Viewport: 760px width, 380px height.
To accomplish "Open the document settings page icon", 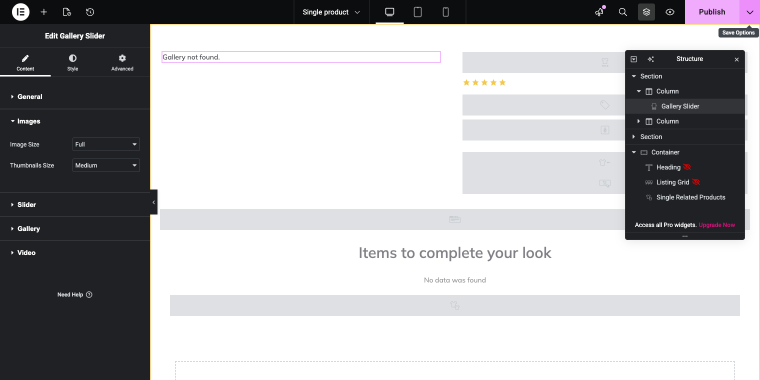I will (67, 12).
